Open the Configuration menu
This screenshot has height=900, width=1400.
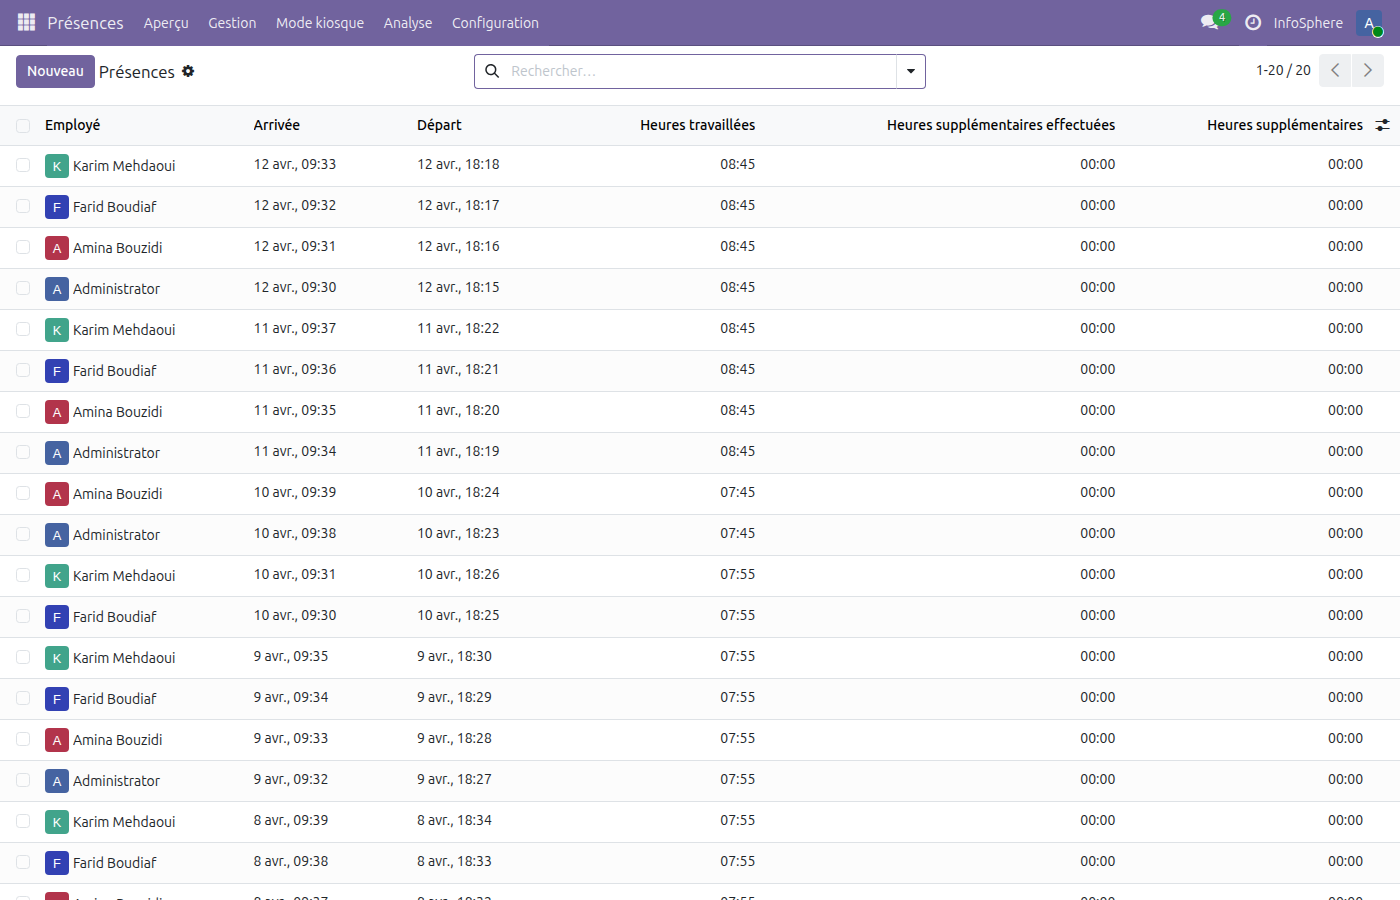(495, 23)
